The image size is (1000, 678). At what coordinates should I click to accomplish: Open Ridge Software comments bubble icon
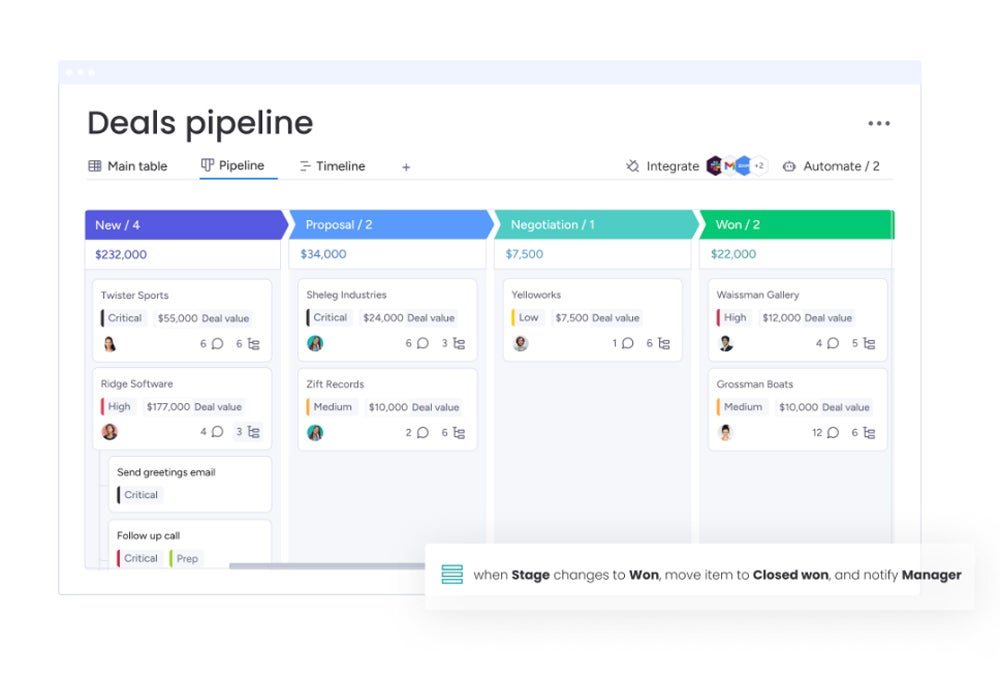pos(217,432)
